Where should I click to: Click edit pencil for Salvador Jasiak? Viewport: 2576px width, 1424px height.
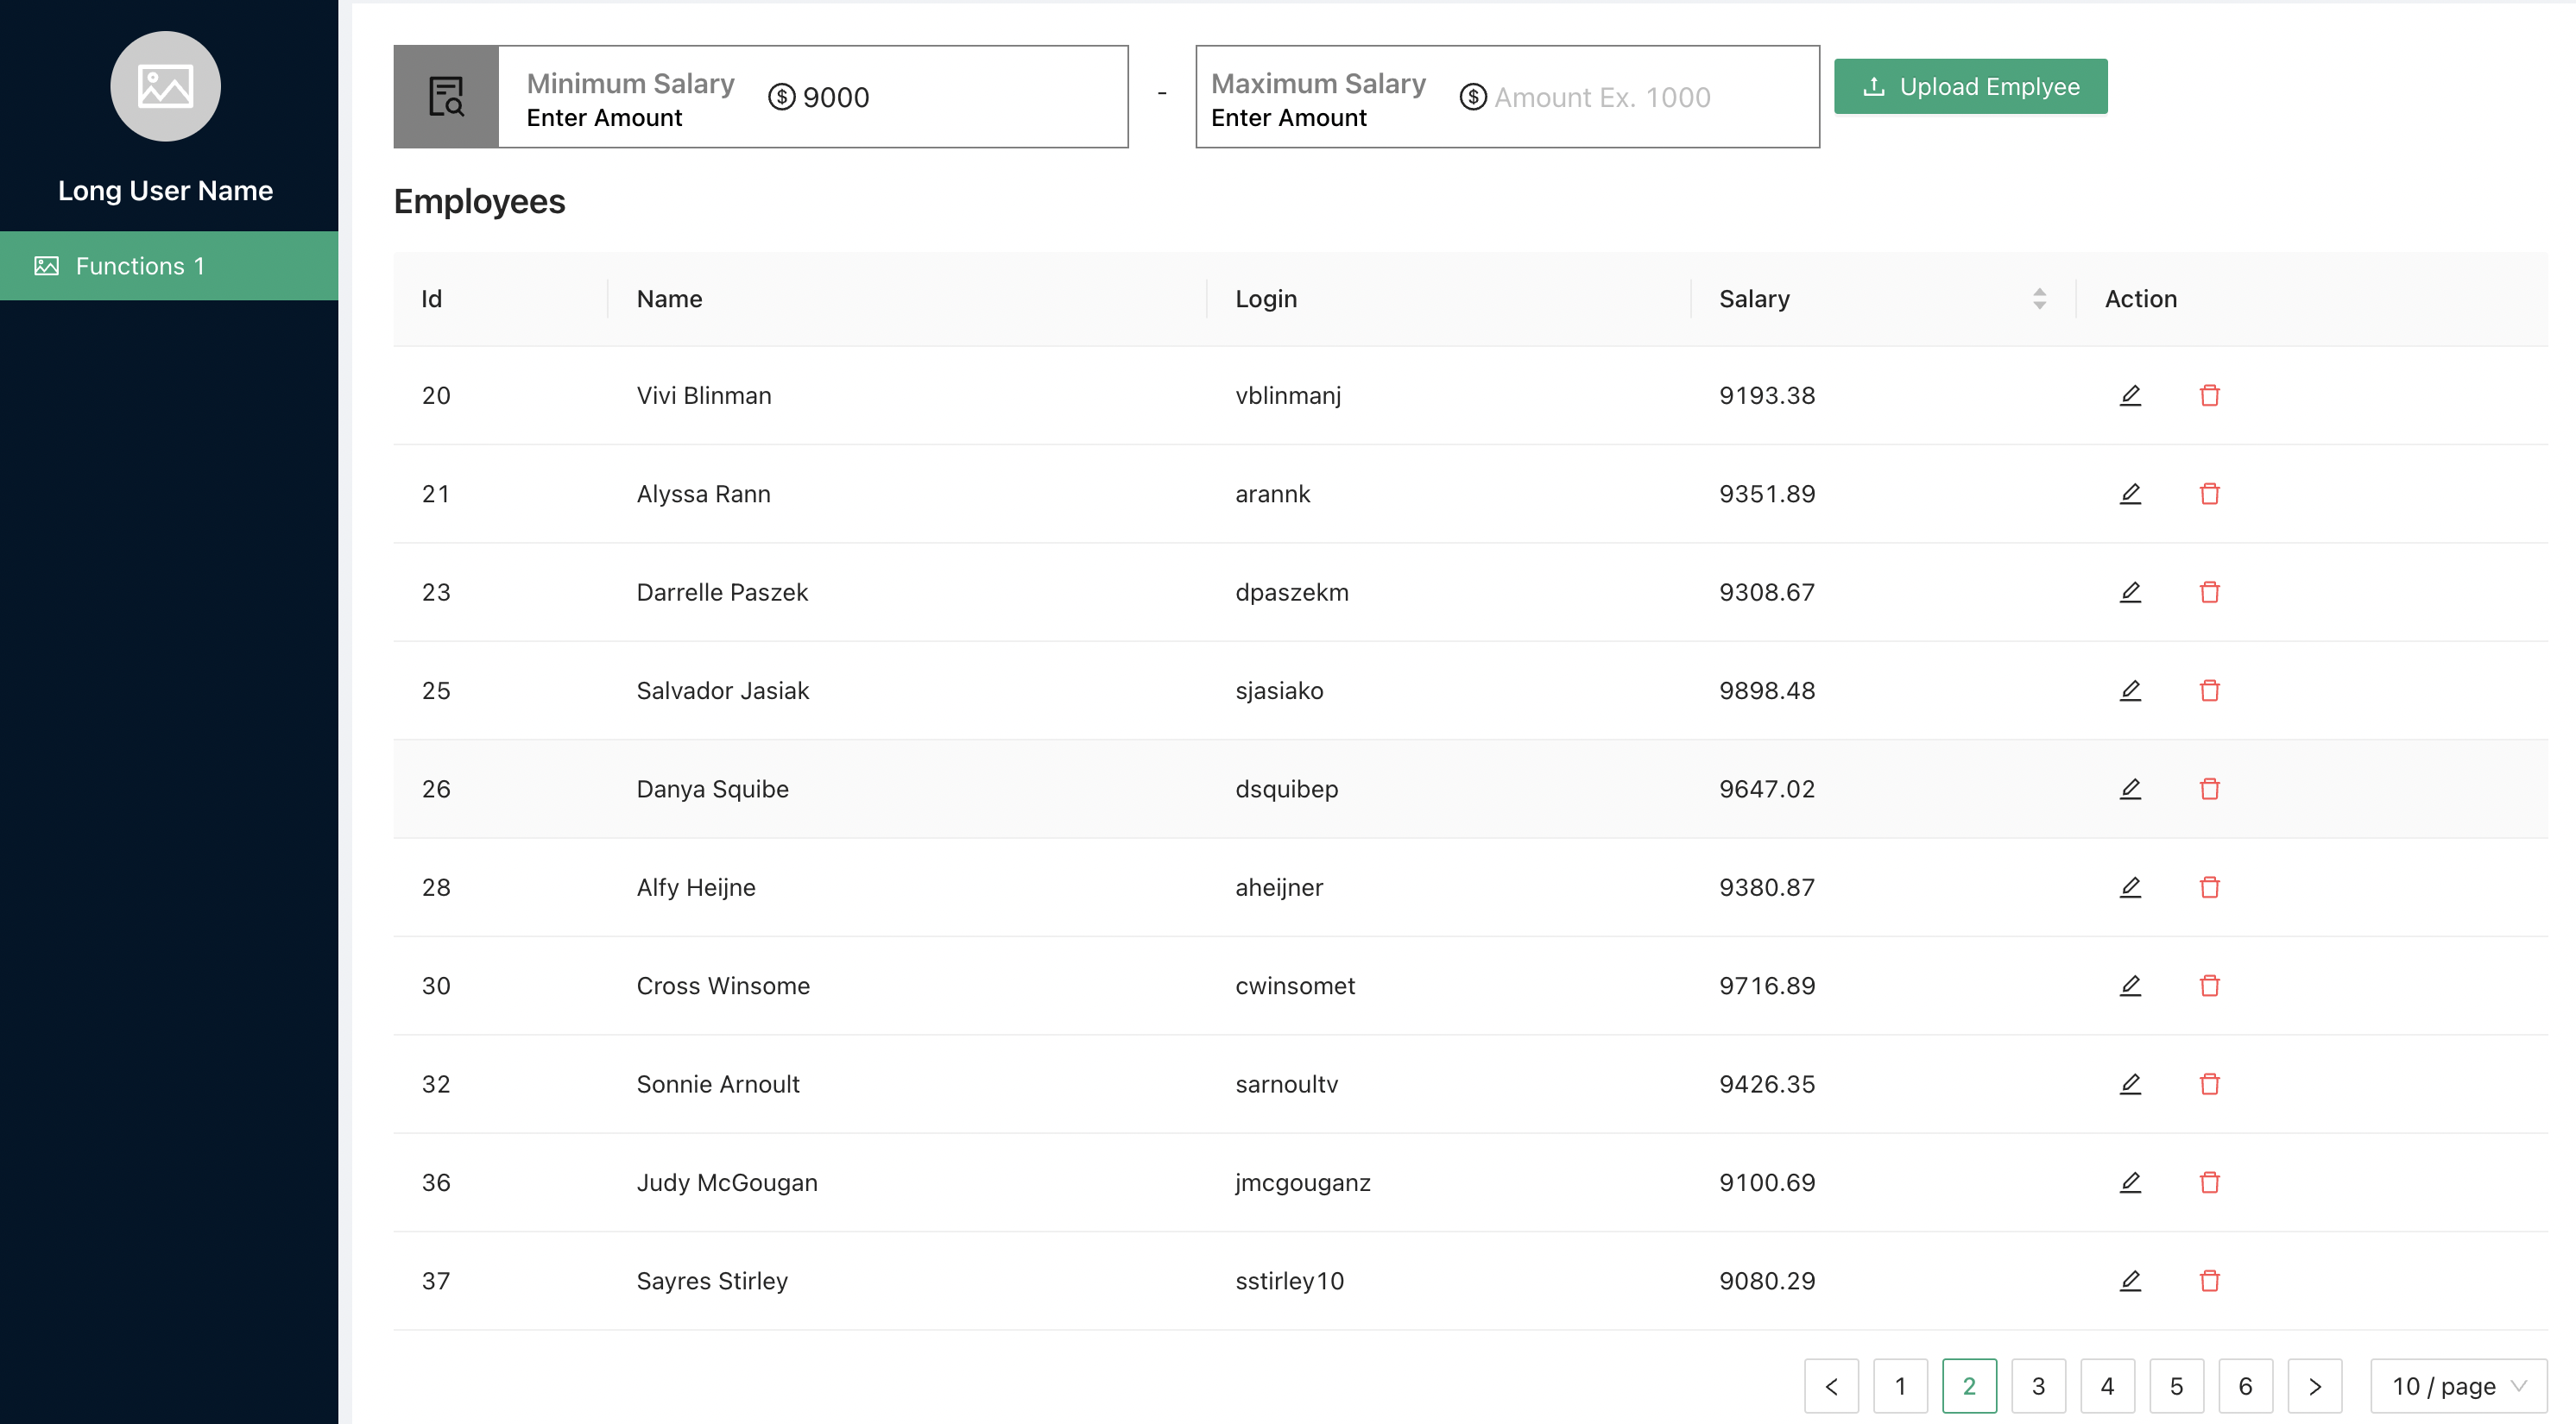pyautogui.click(x=2130, y=690)
